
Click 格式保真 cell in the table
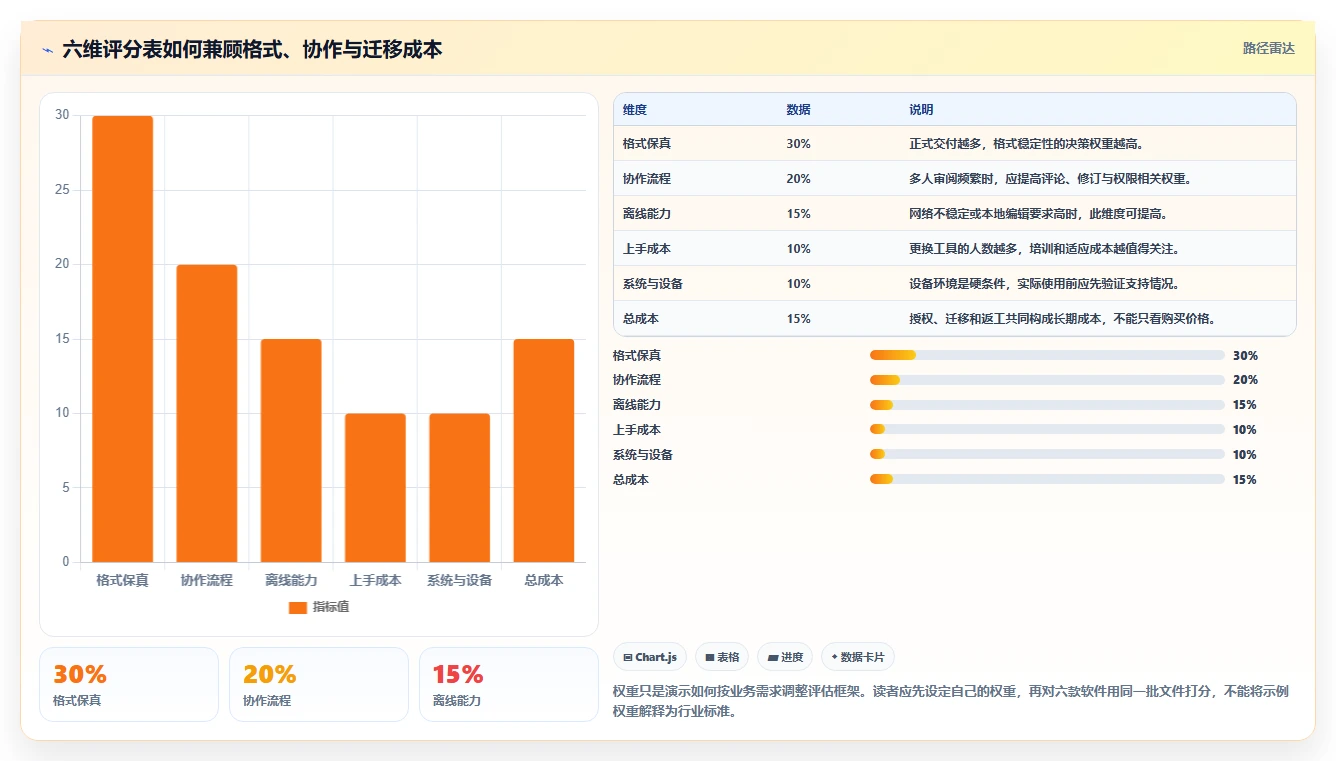pos(647,144)
